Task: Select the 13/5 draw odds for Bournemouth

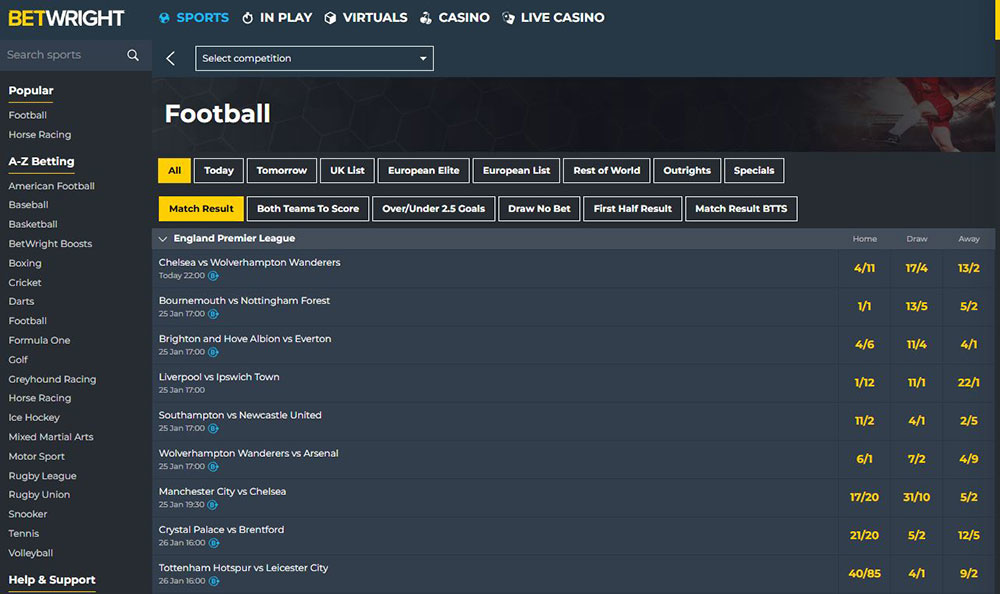Action: coord(916,306)
